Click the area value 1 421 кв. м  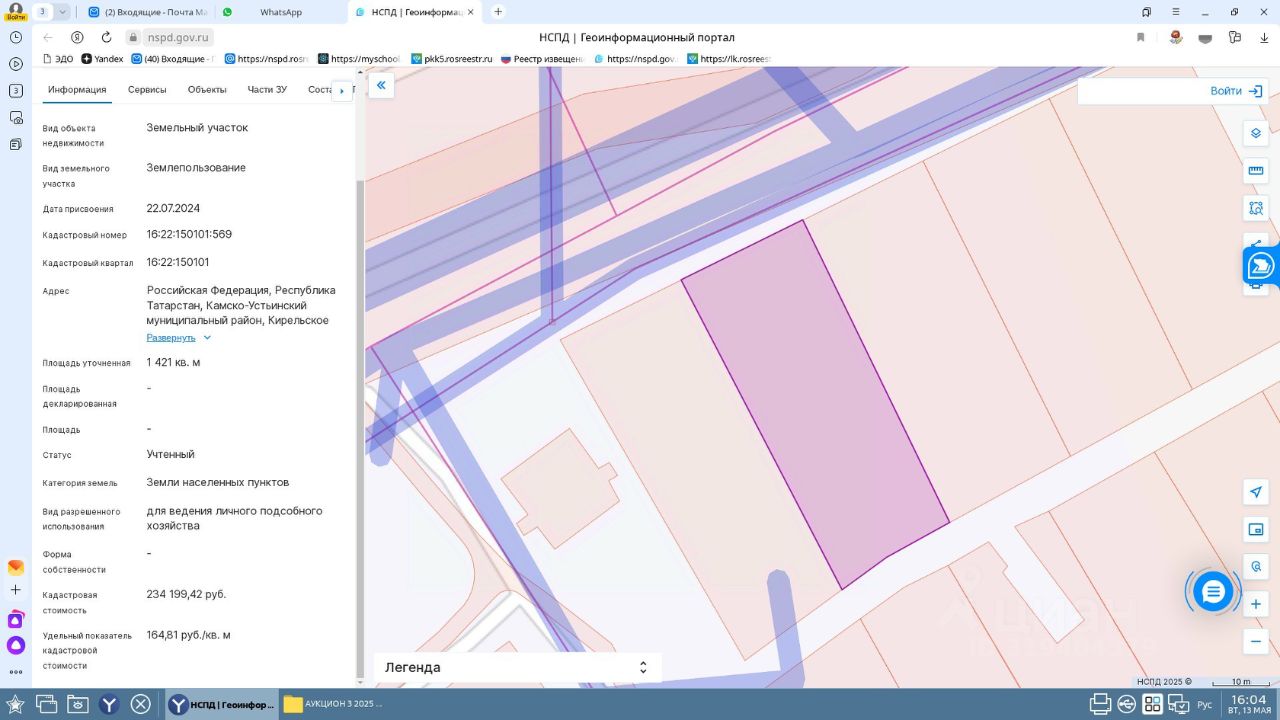(173, 362)
